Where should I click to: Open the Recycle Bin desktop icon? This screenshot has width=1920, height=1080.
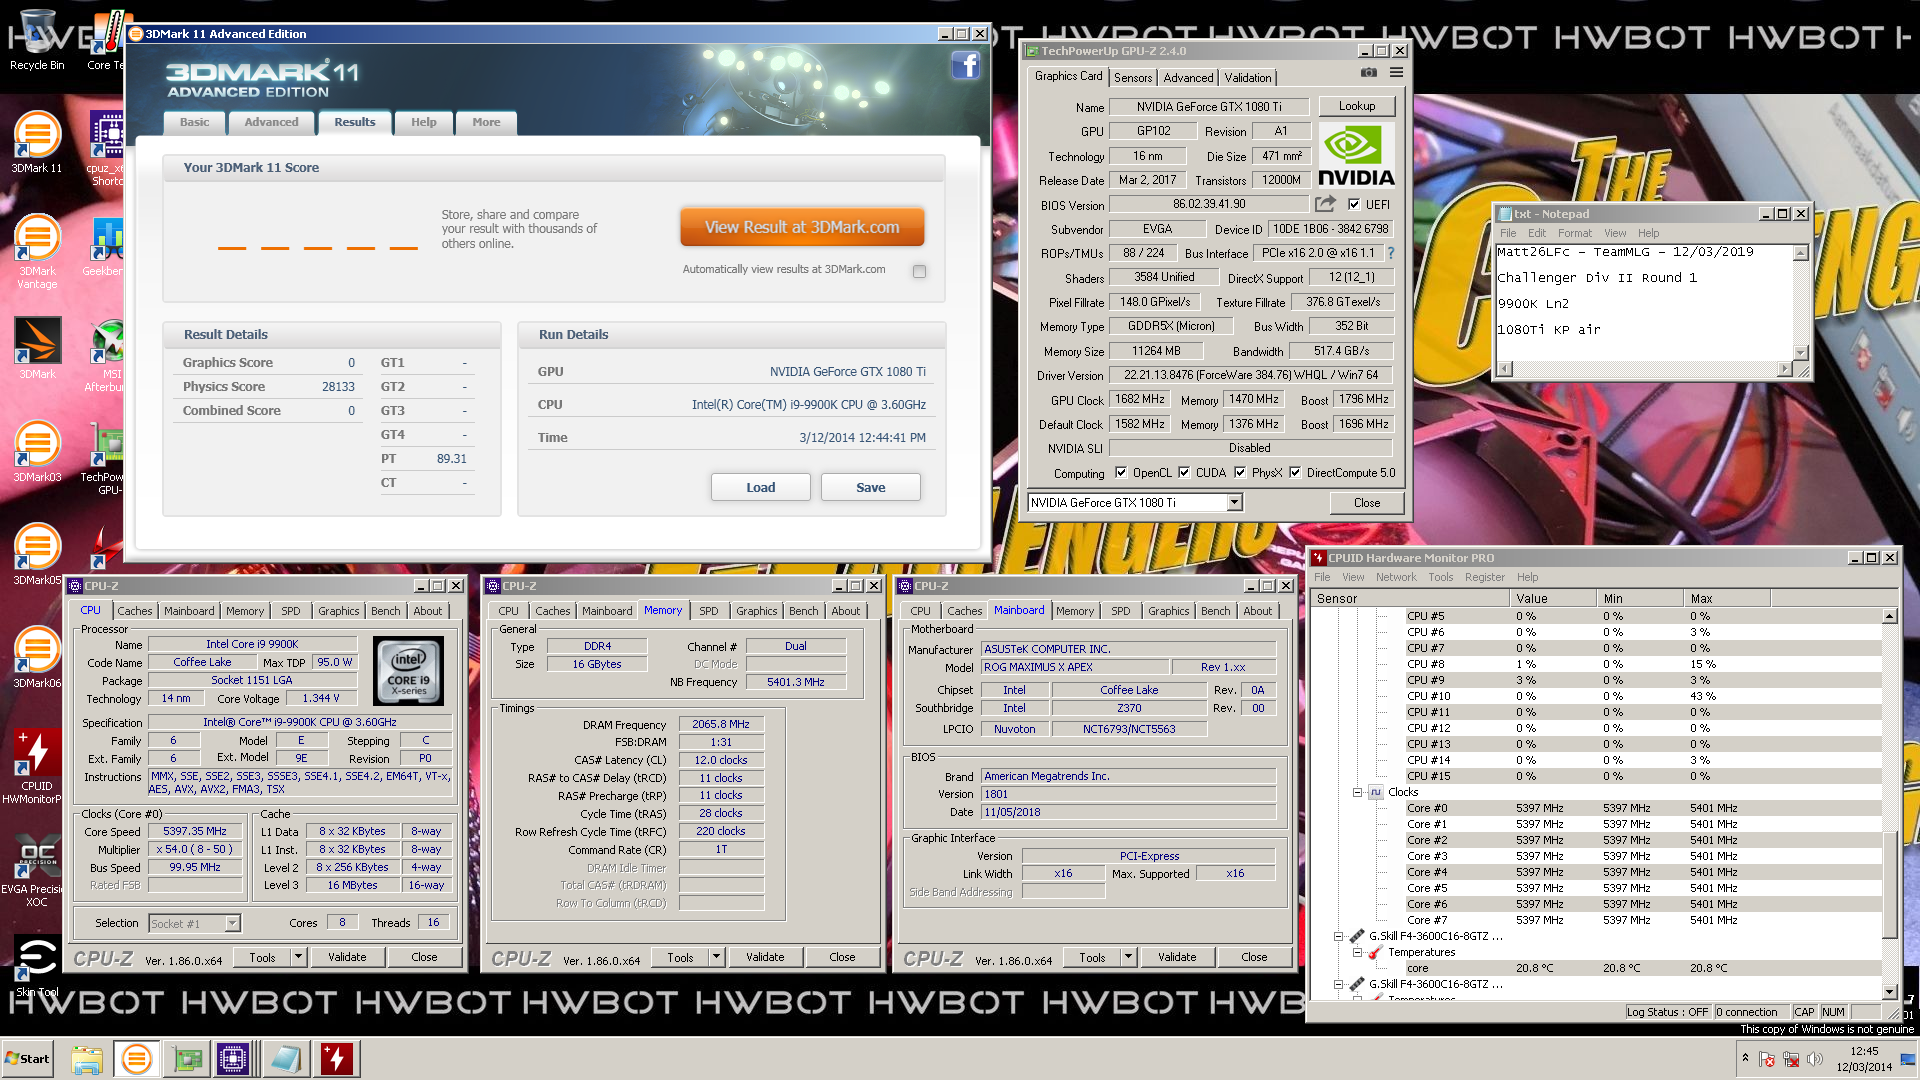tap(37, 40)
